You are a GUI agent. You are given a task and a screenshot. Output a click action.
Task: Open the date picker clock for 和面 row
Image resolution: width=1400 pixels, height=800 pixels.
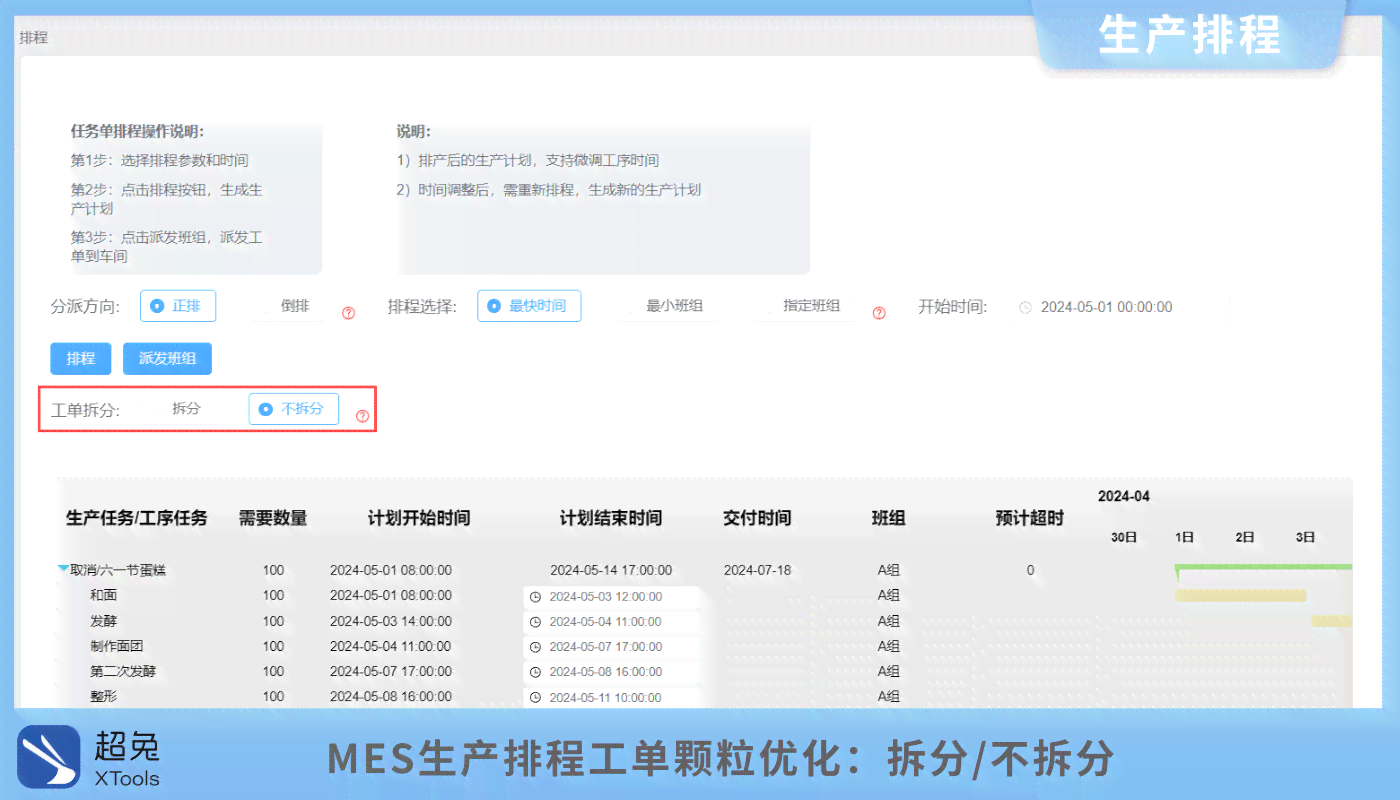click(535, 597)
